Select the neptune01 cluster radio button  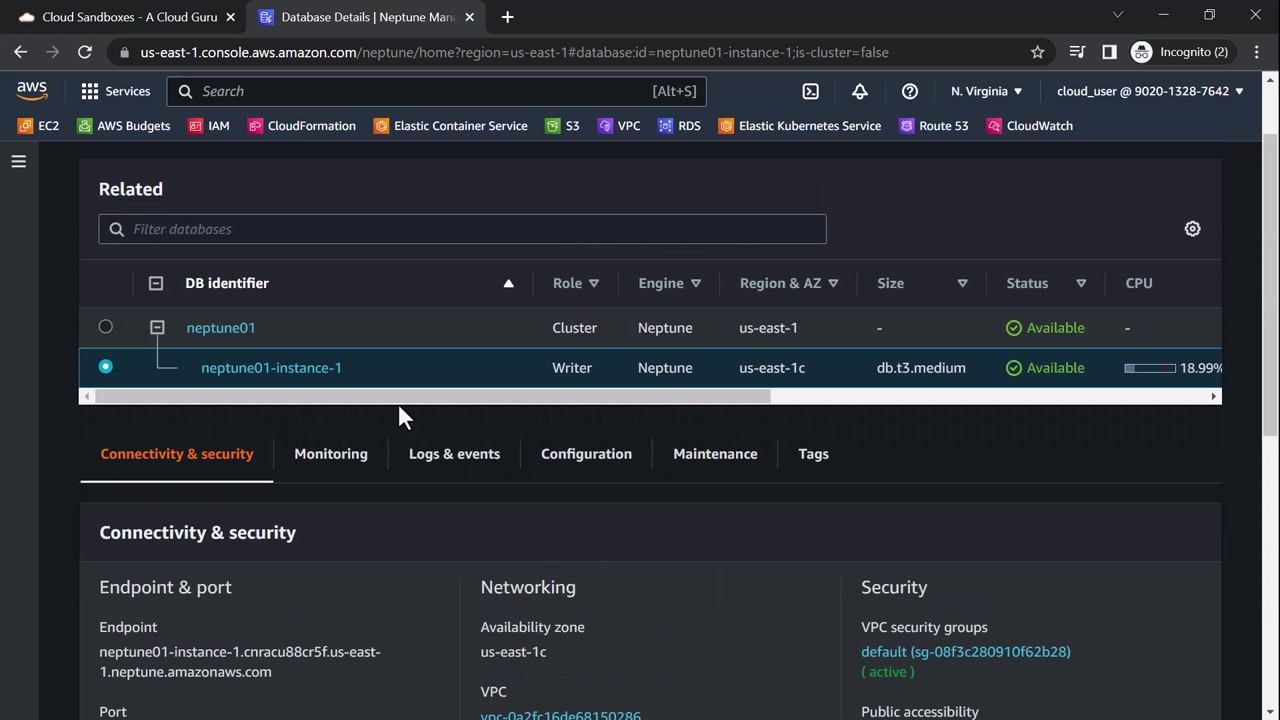tap(106, 327)
